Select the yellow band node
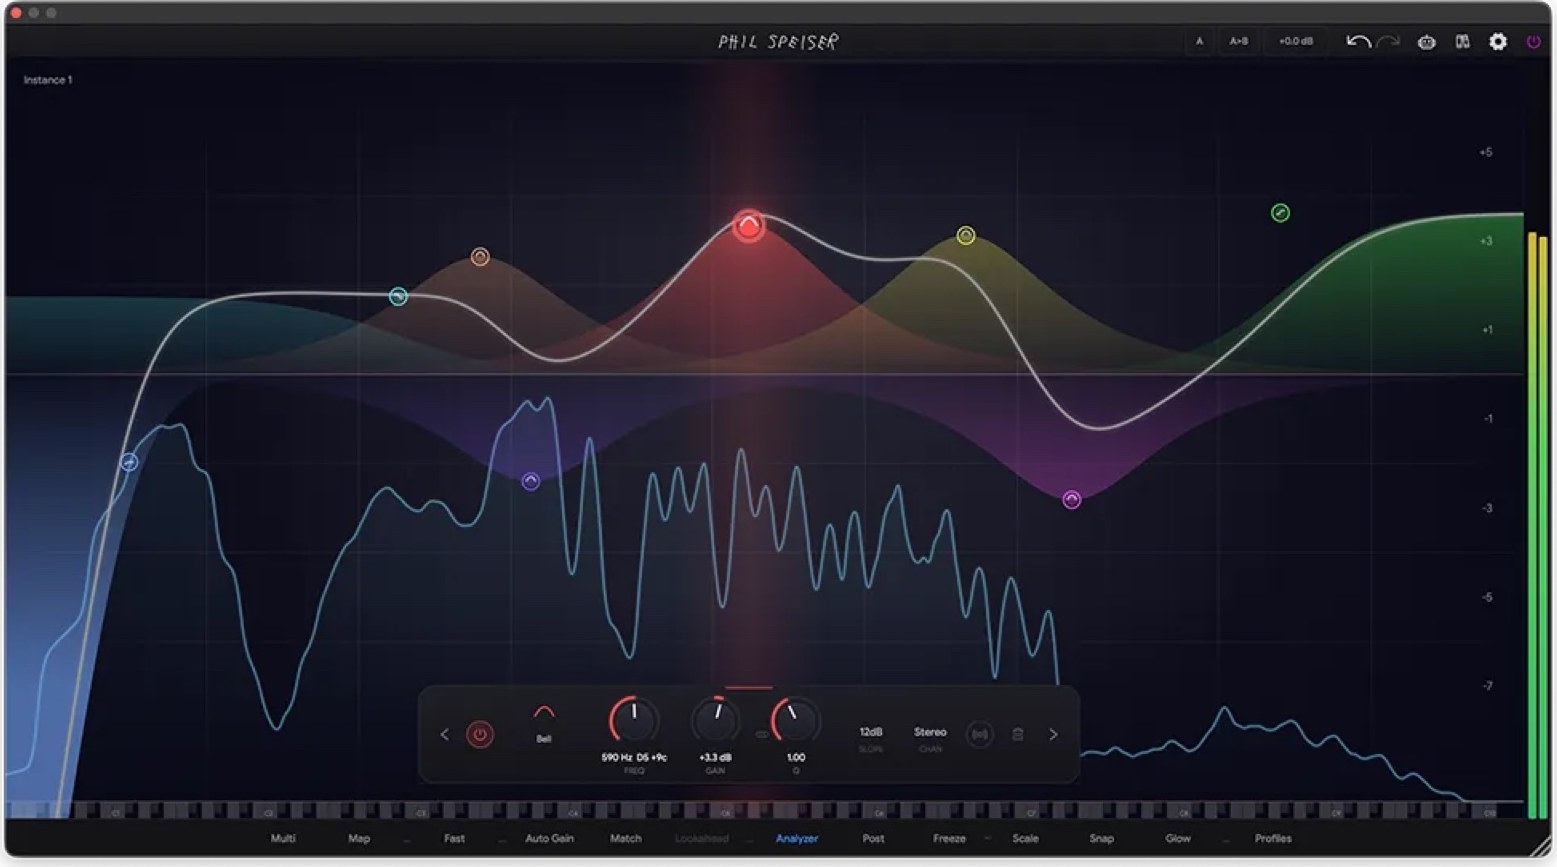Screen dimensions: 1557x867 pos(965,236)
